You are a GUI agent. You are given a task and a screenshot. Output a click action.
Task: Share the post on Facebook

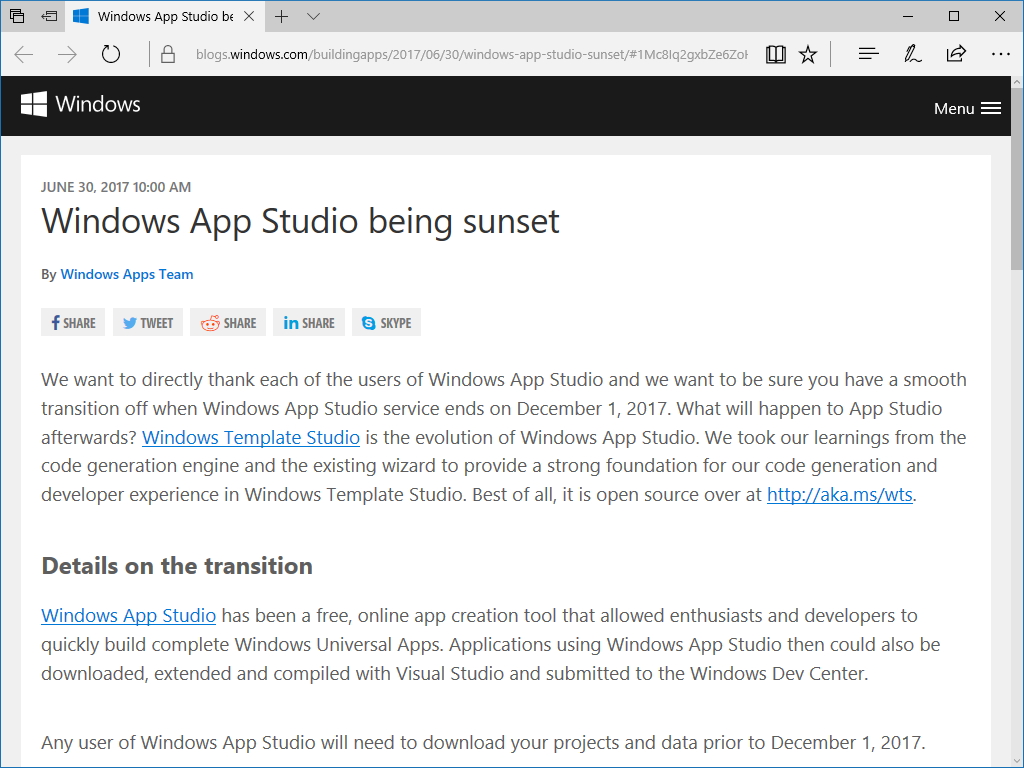tap(72, 322)
